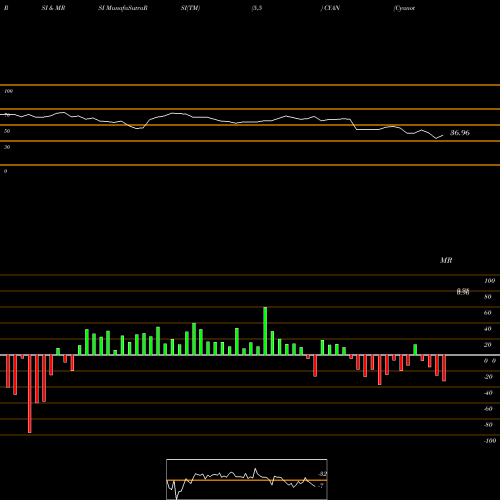Click the 'SI MunafaSutraR' header text
500x500 pixels.
[123, 8]
